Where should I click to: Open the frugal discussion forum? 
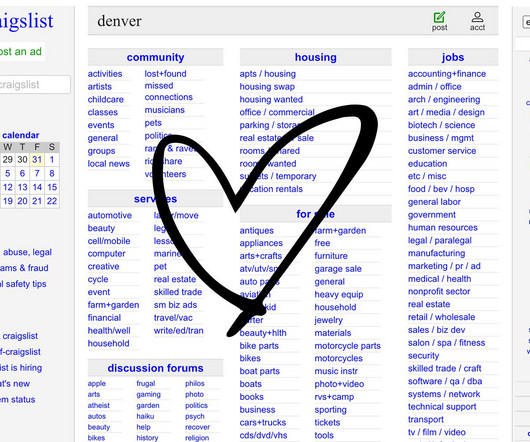[146, 384]
